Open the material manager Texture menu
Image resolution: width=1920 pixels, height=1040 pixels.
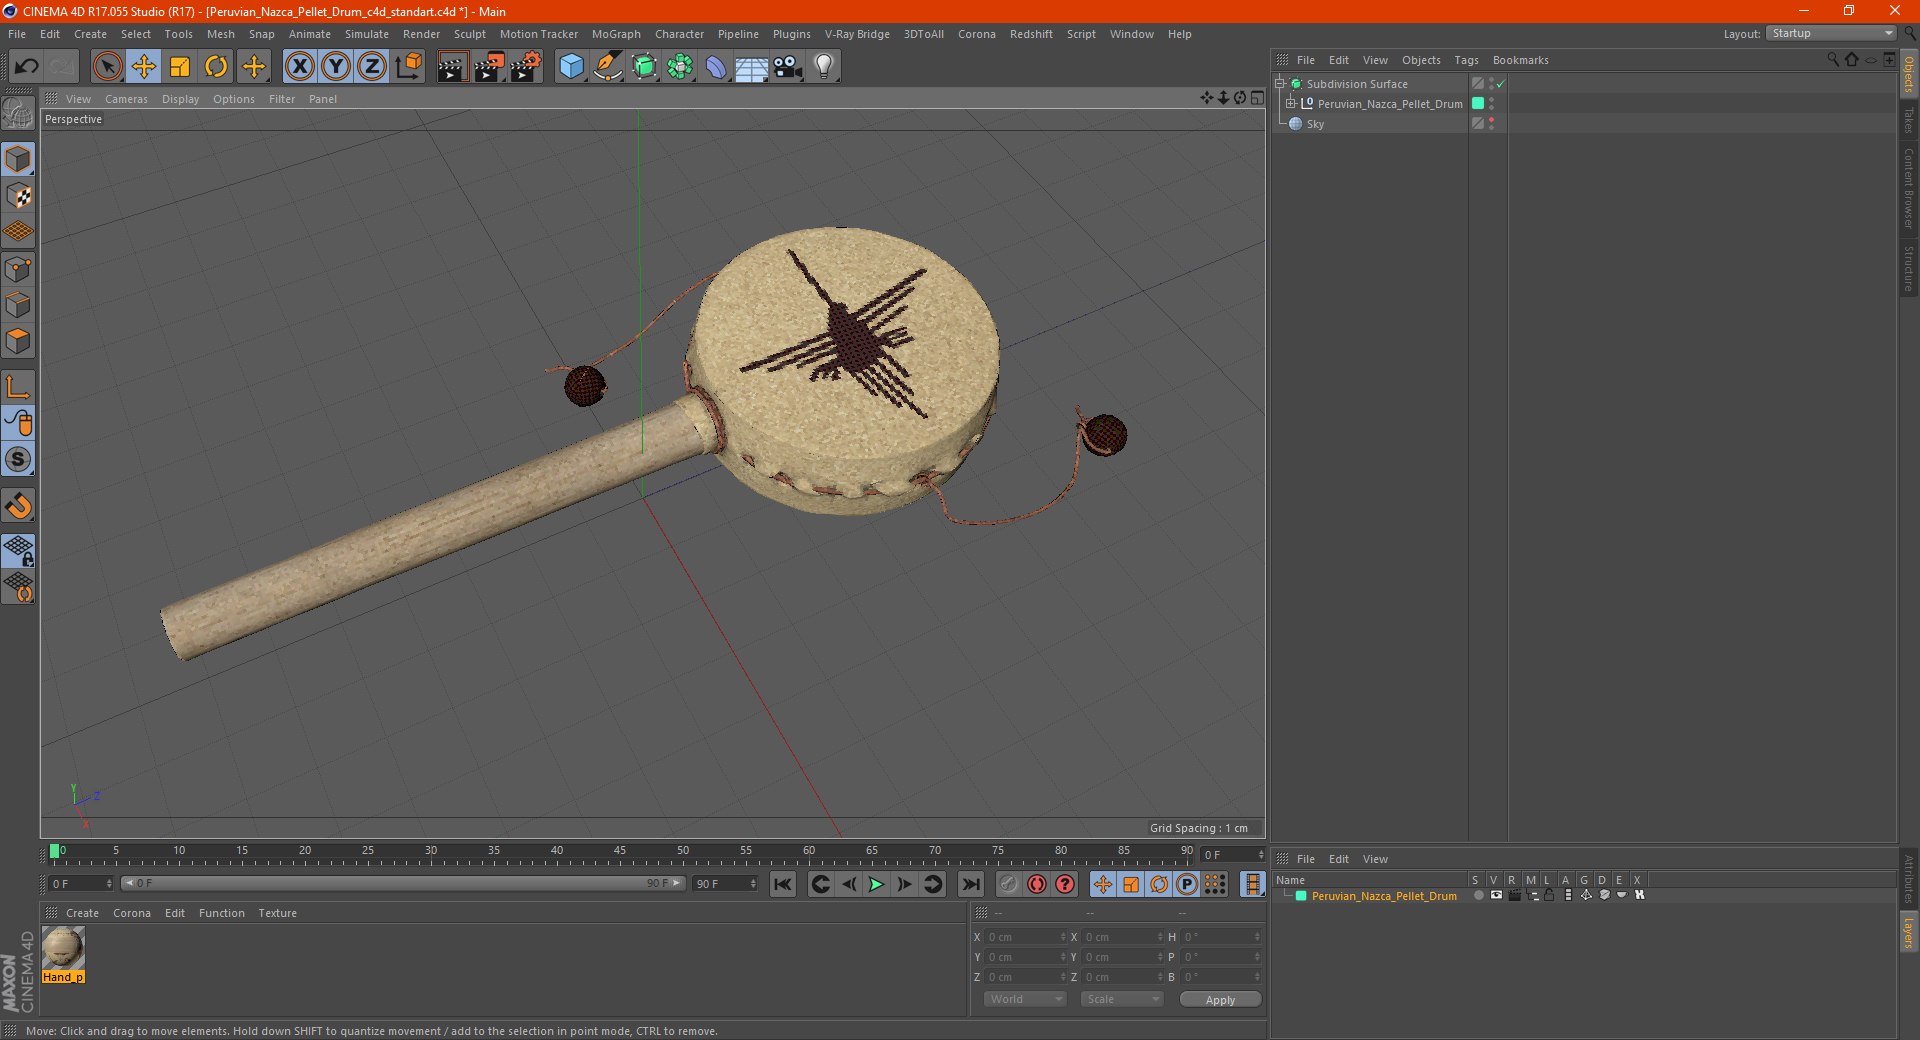point(277,913)
